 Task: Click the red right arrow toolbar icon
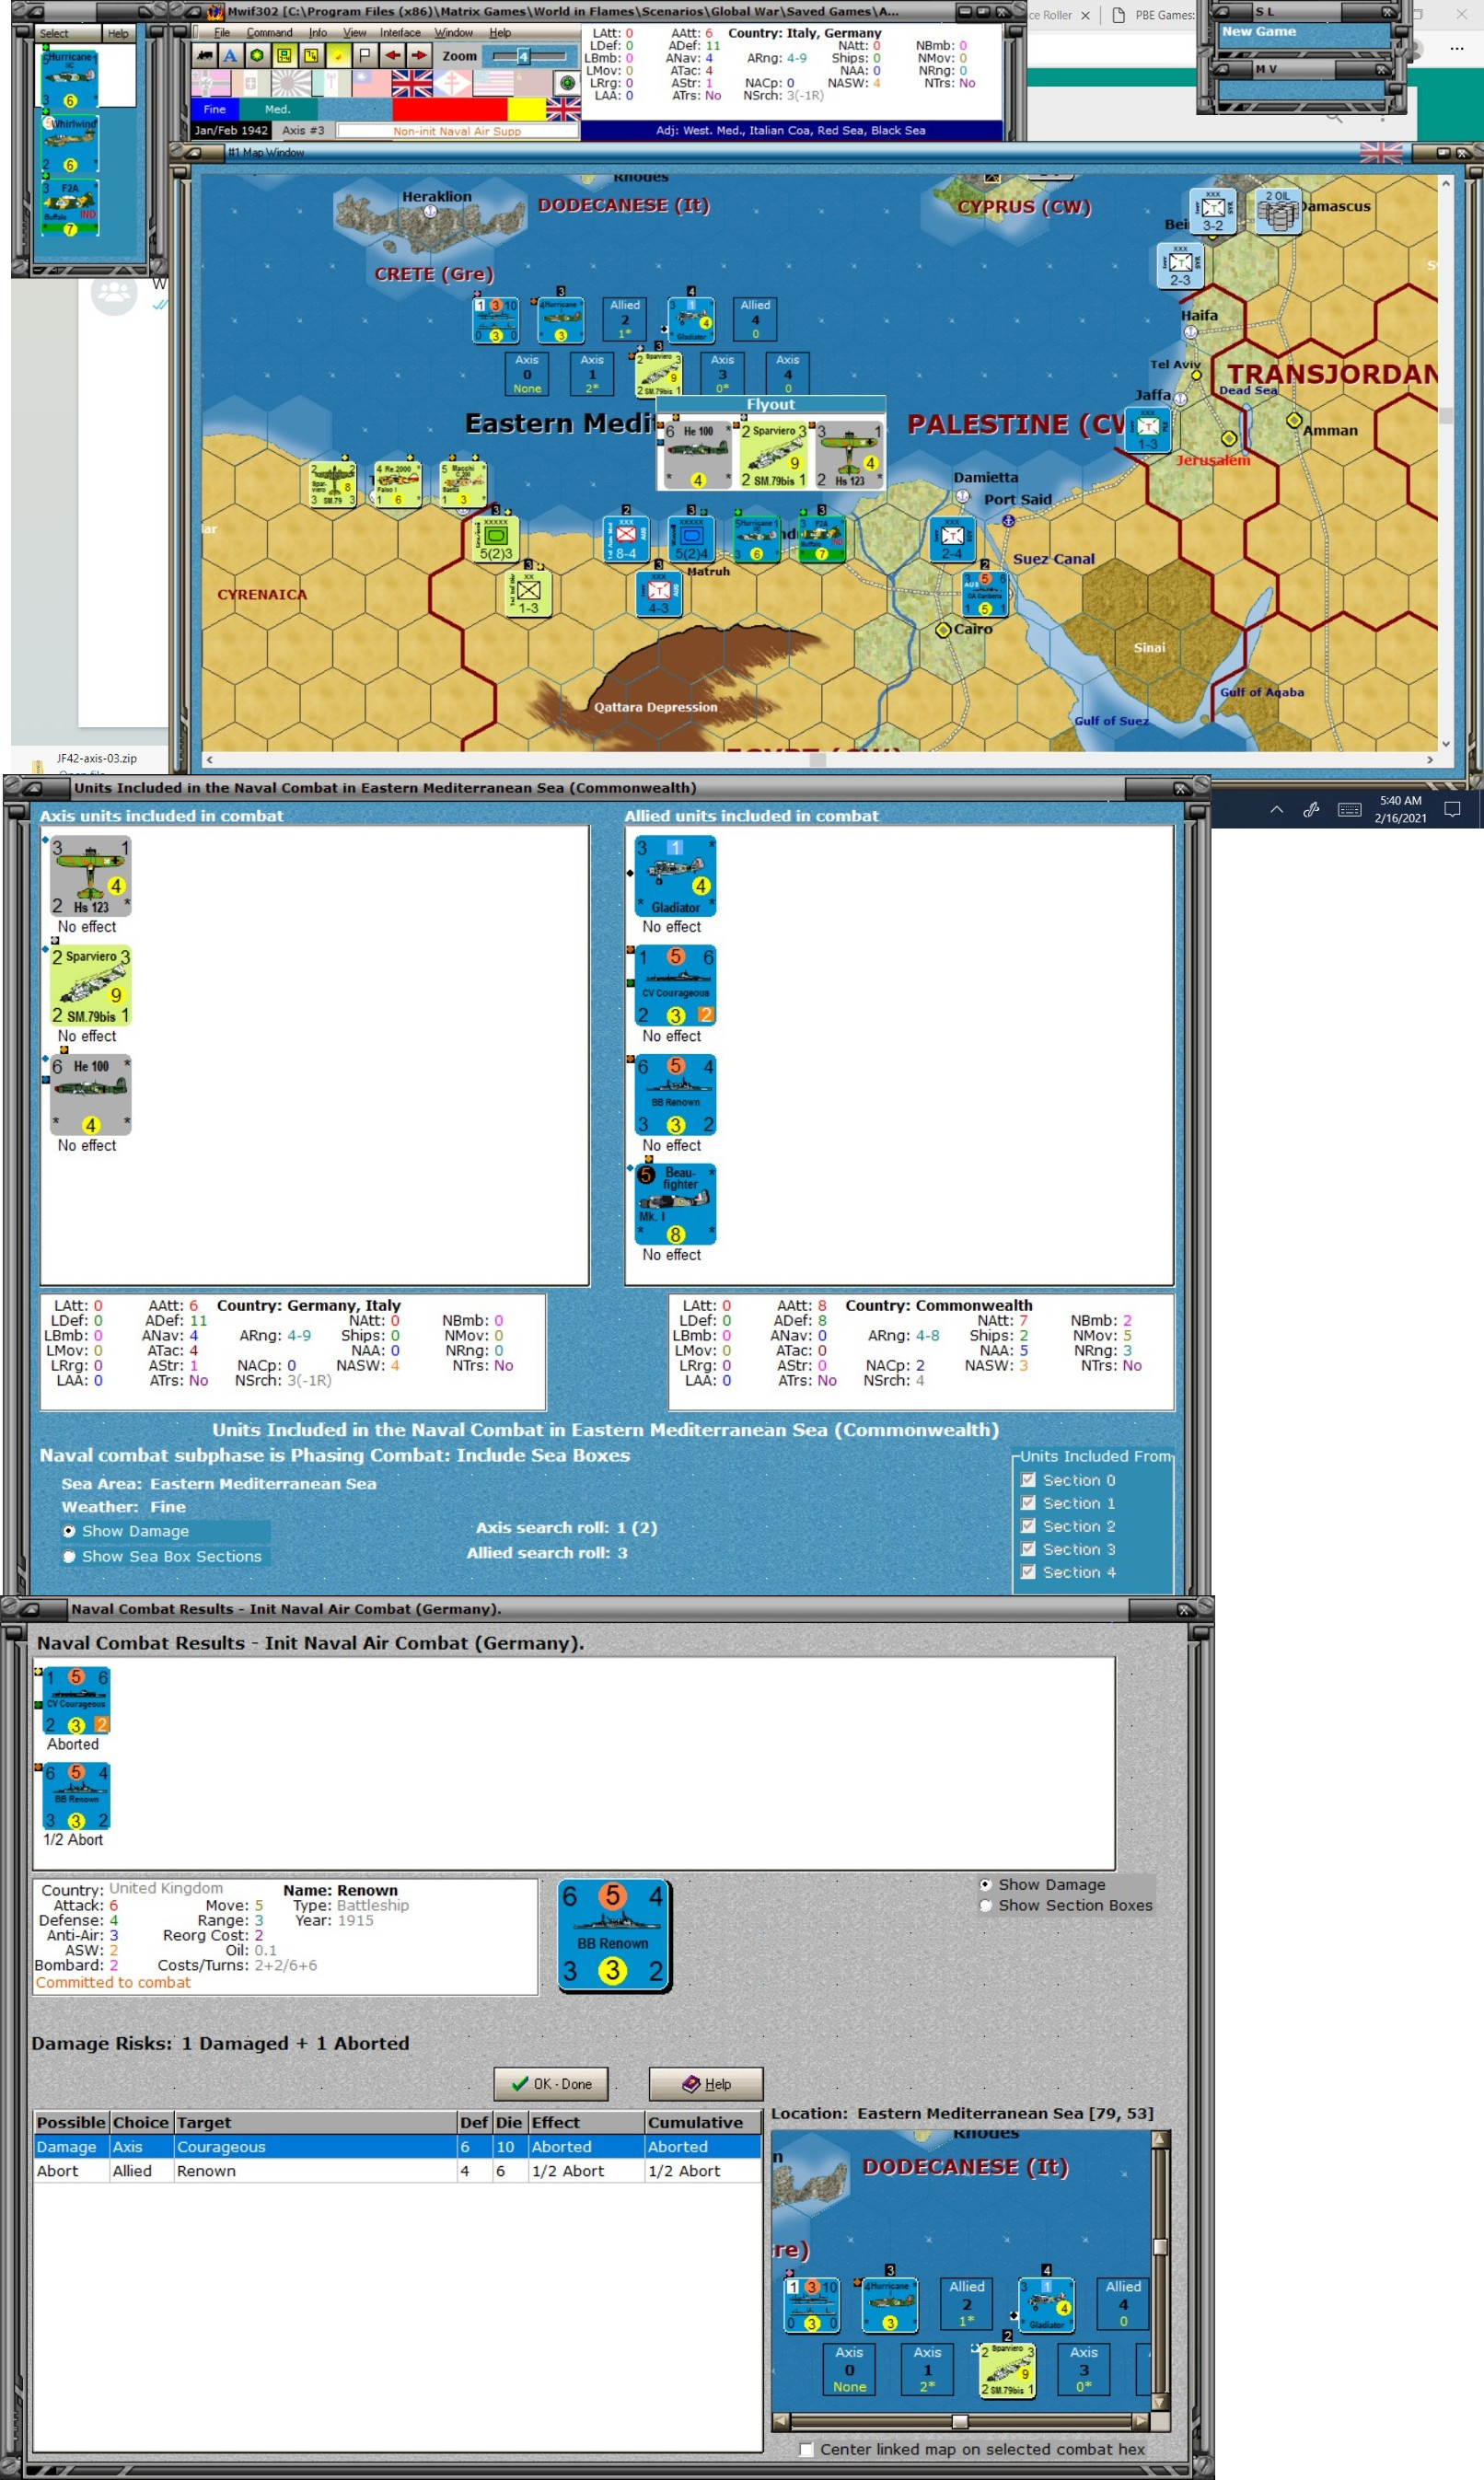pyautogui.click(x=419, y=56)
